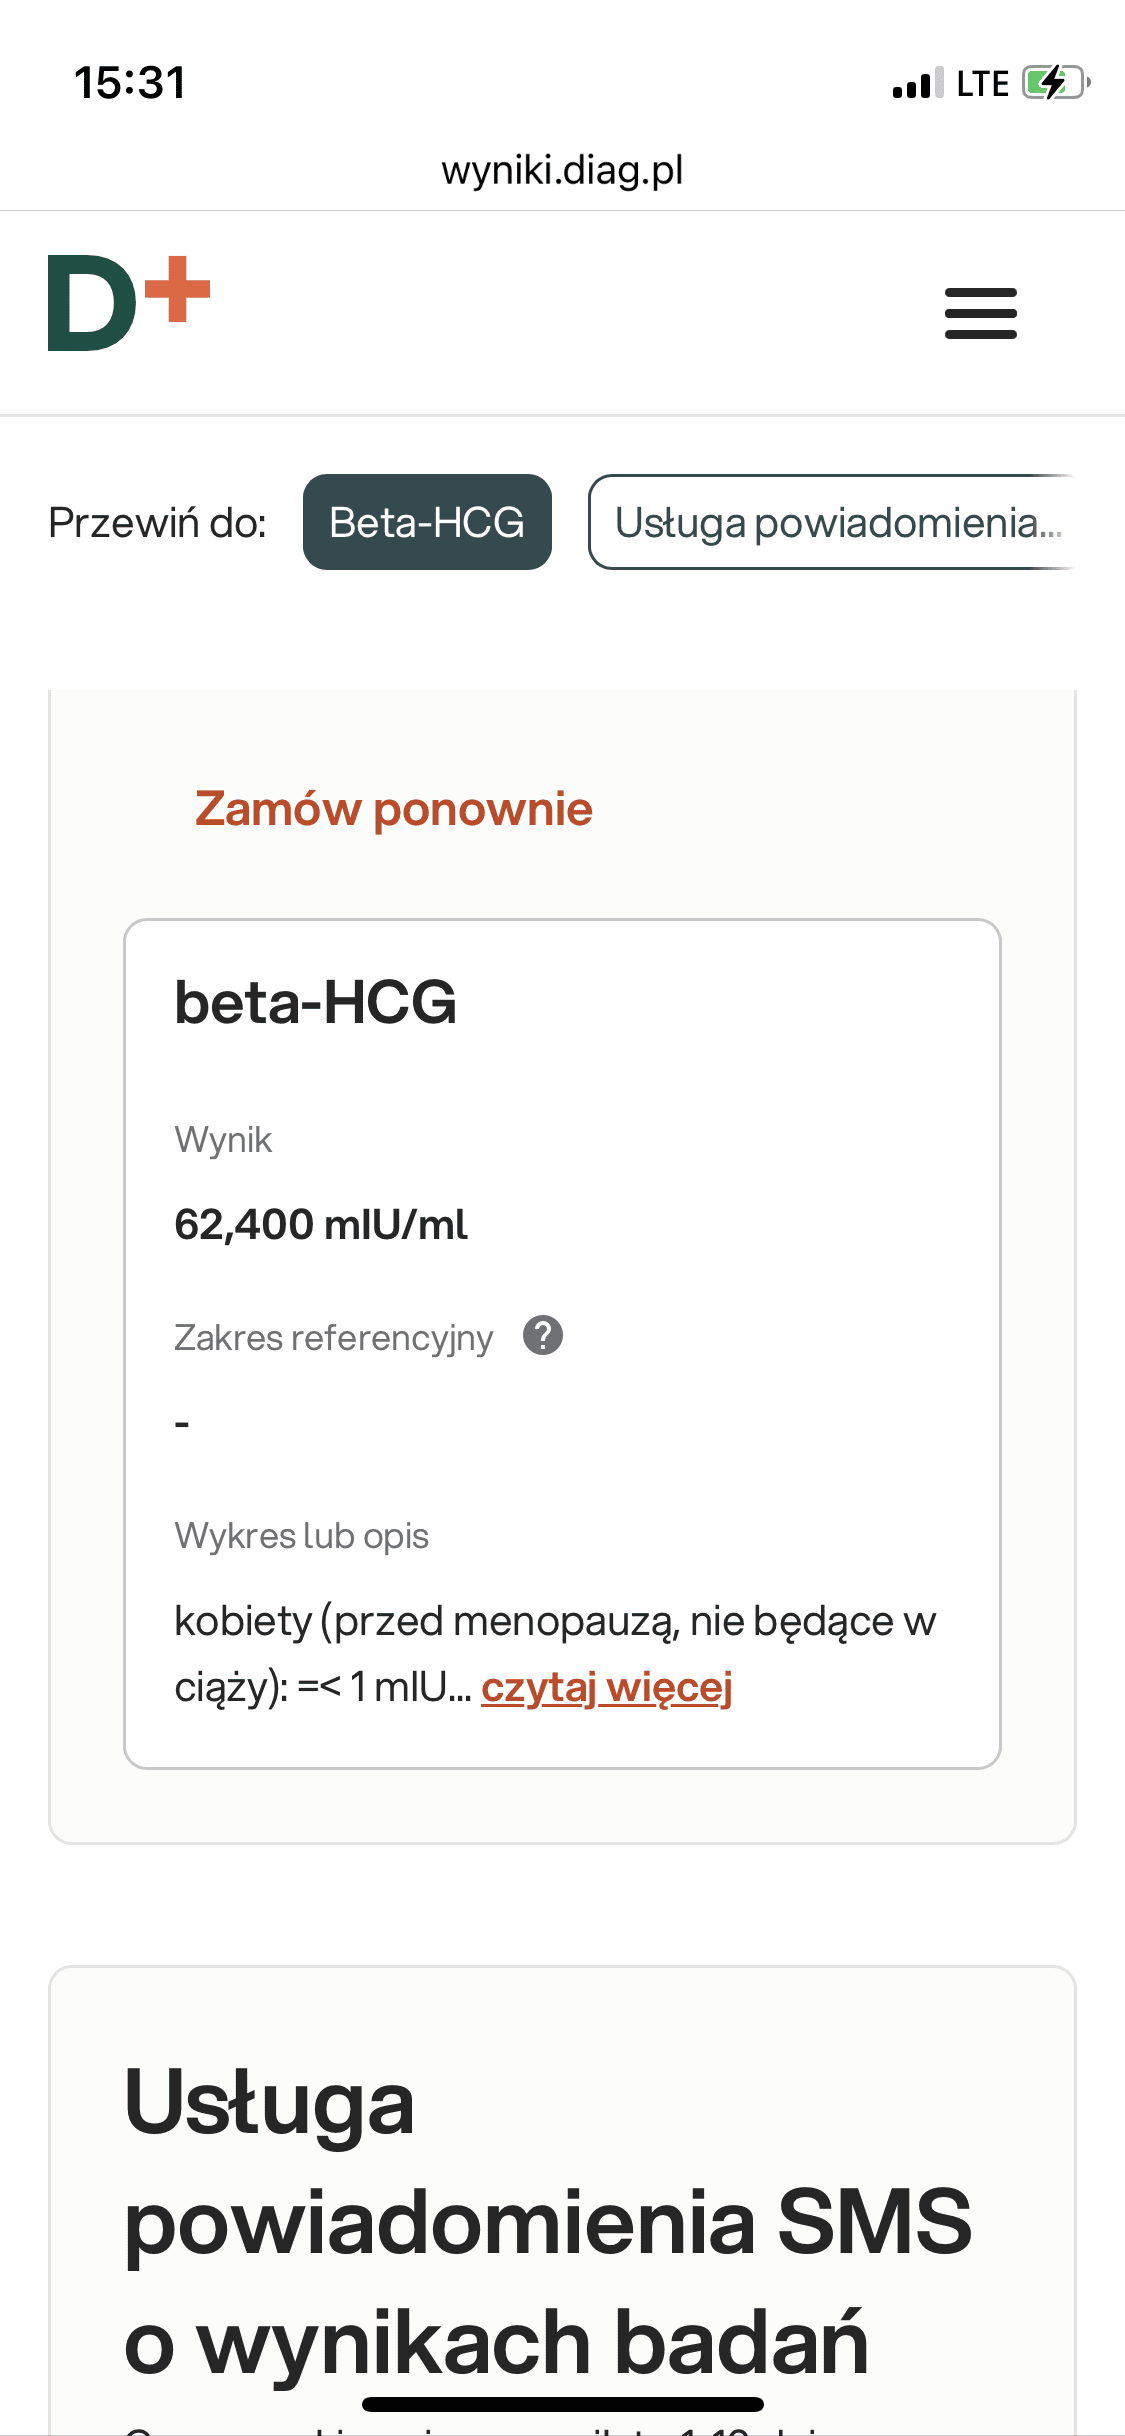Tap the 15:31 clock in status bar

point(130,83)
